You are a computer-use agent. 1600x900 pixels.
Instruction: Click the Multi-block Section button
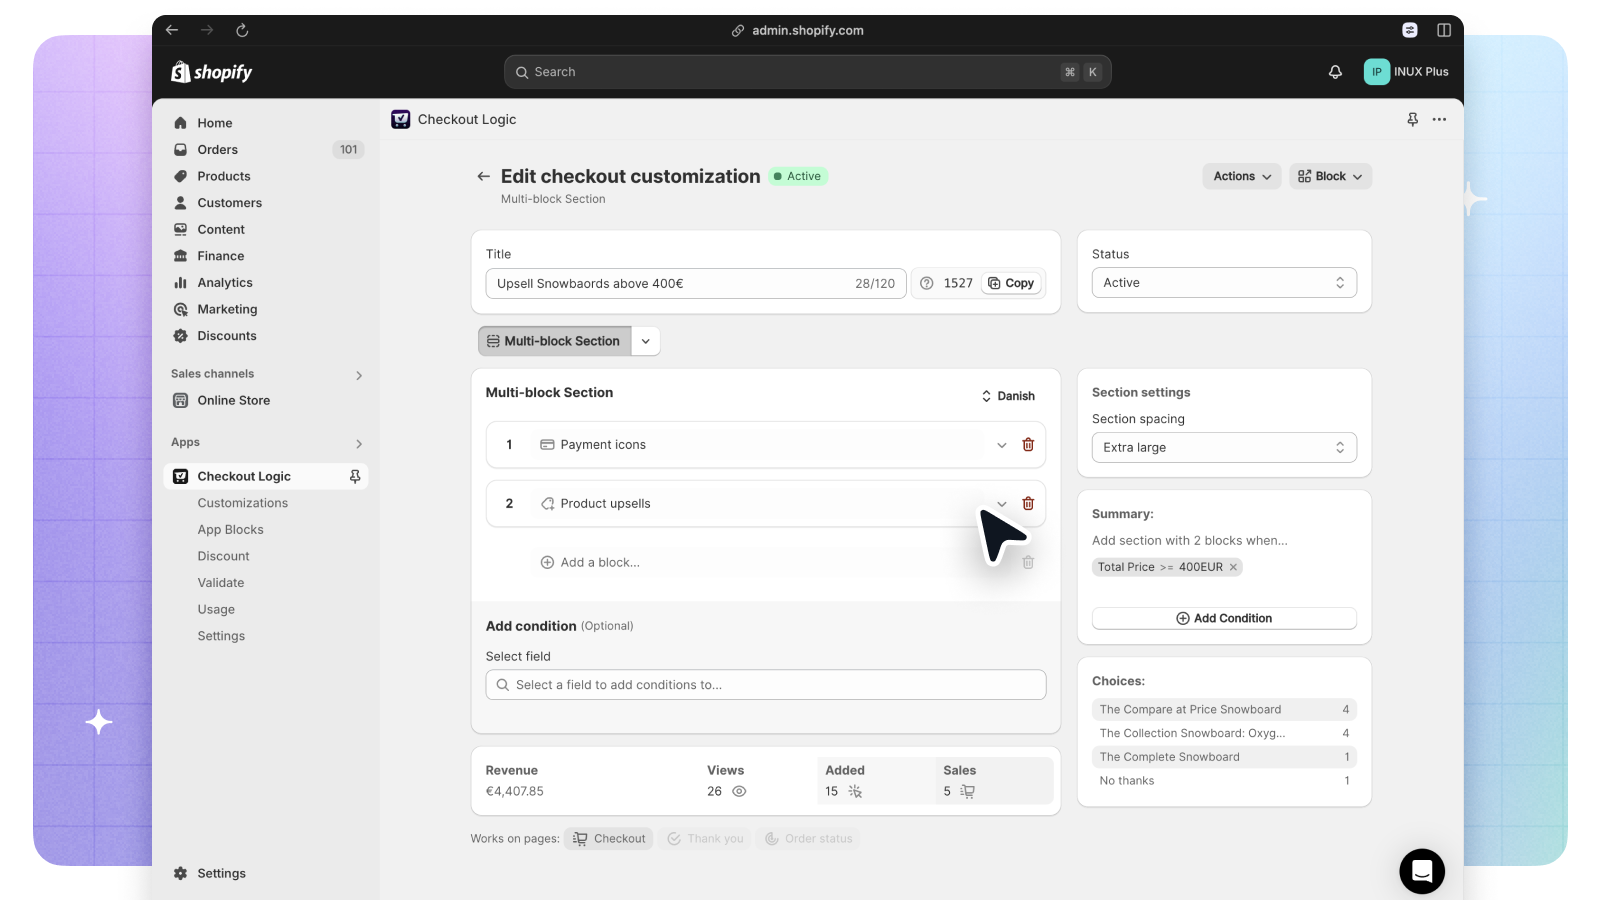(x=555, y=341)
